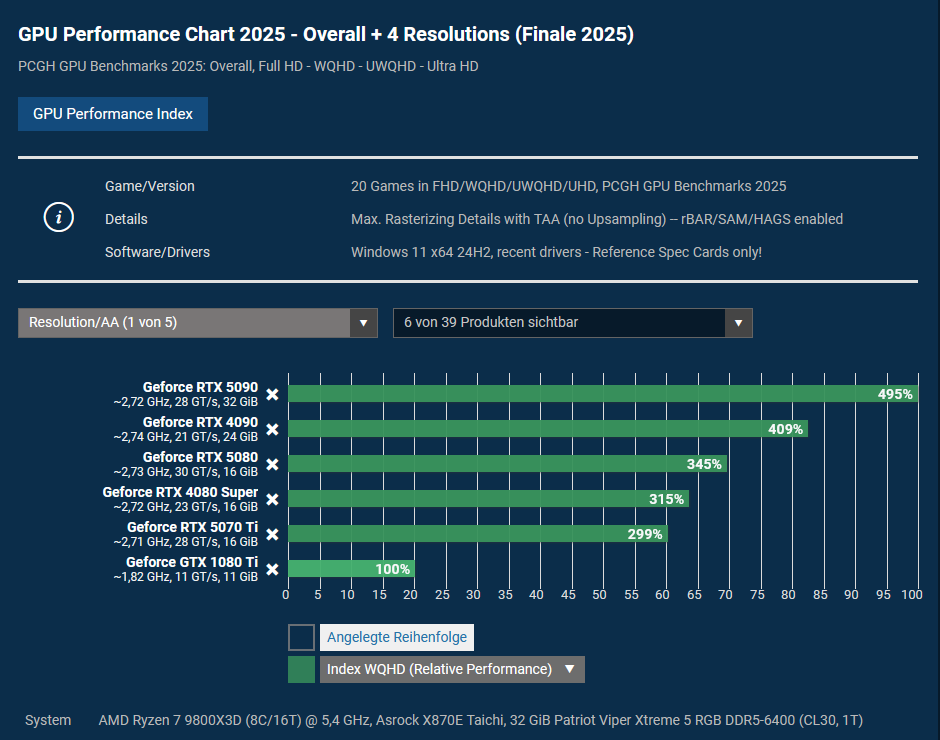Click the Game/Version label

(150, 186)
